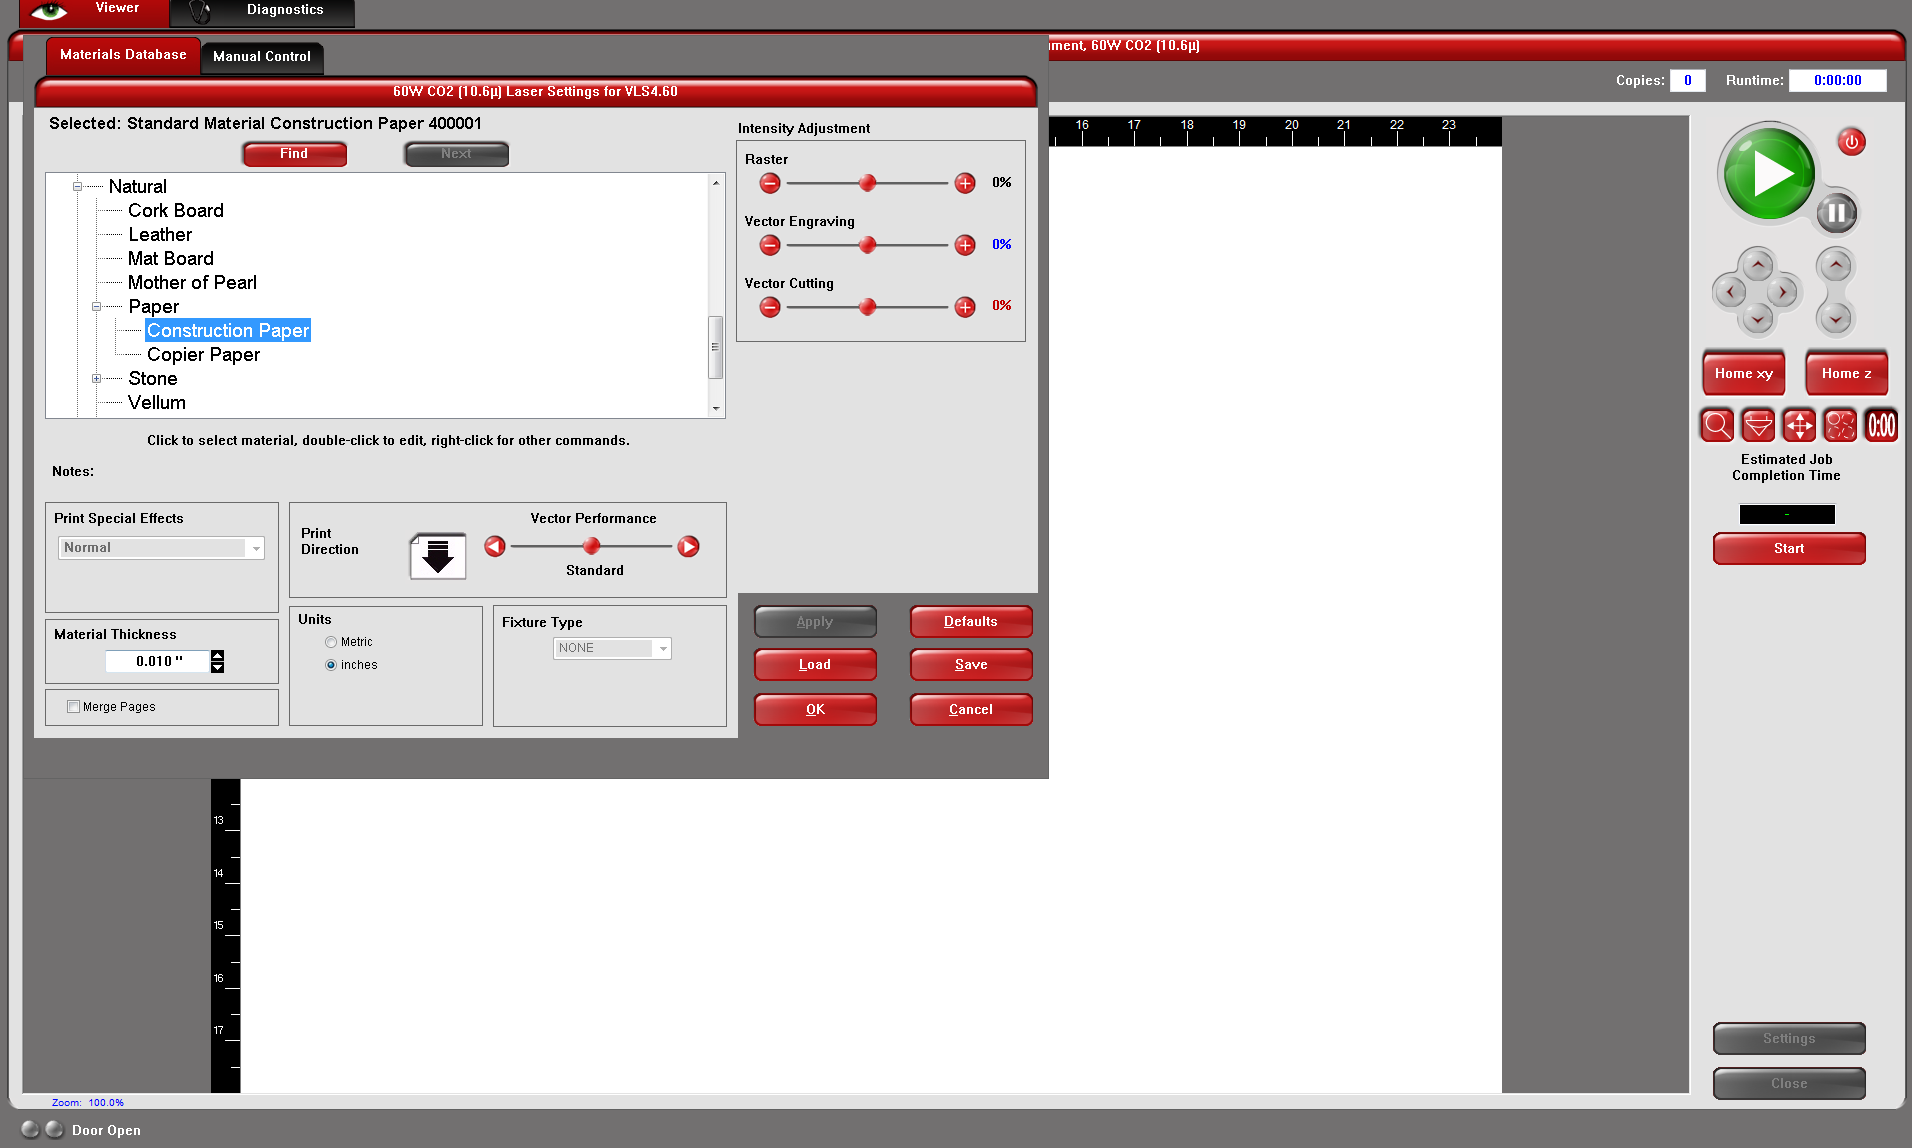The width and height of the screenshot is (1912, 1148).
Task: Jog the XY head left
Action: pos(1730,293)
